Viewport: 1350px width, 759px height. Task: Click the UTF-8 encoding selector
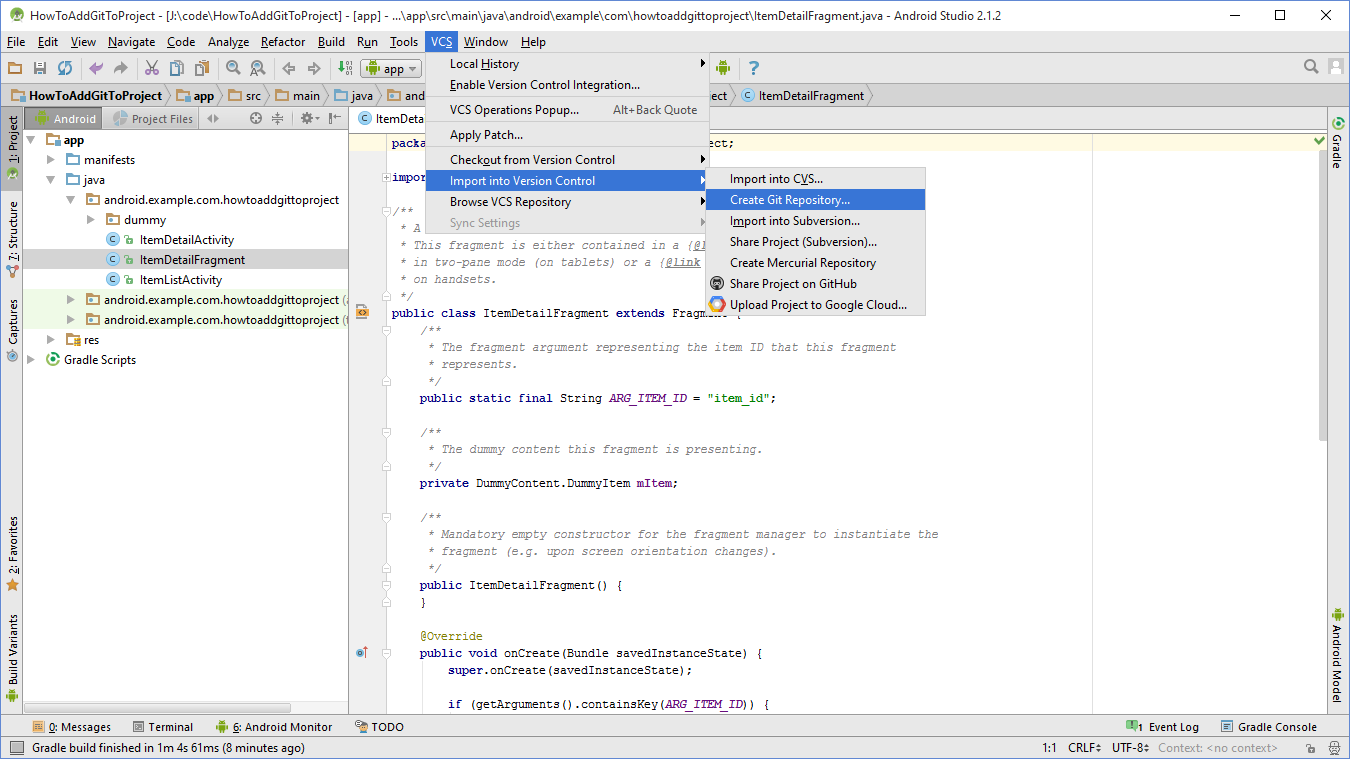point(1130,748)
